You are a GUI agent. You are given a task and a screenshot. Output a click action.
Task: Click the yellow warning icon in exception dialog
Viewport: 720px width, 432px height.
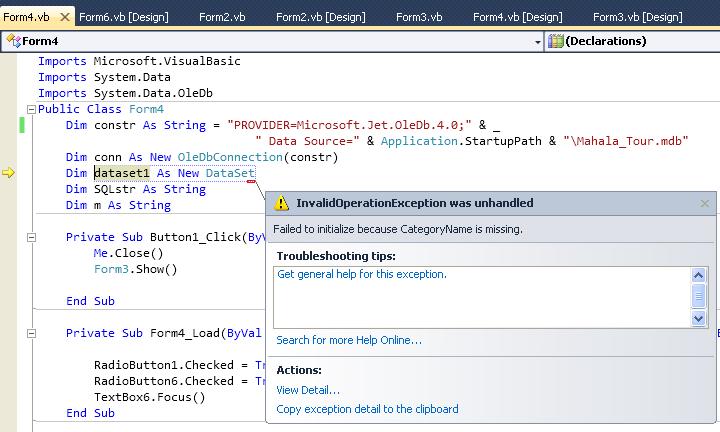point(281,203)
